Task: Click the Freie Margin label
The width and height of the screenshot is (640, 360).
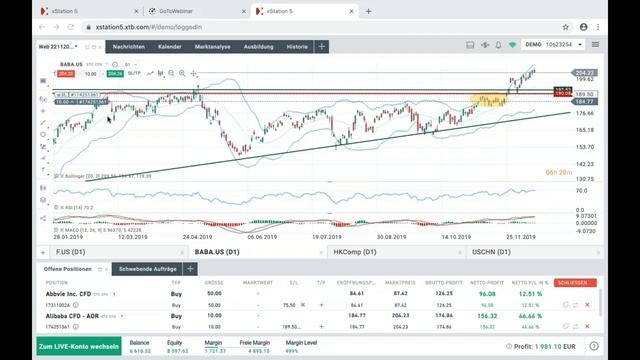Action: [255, 343]
